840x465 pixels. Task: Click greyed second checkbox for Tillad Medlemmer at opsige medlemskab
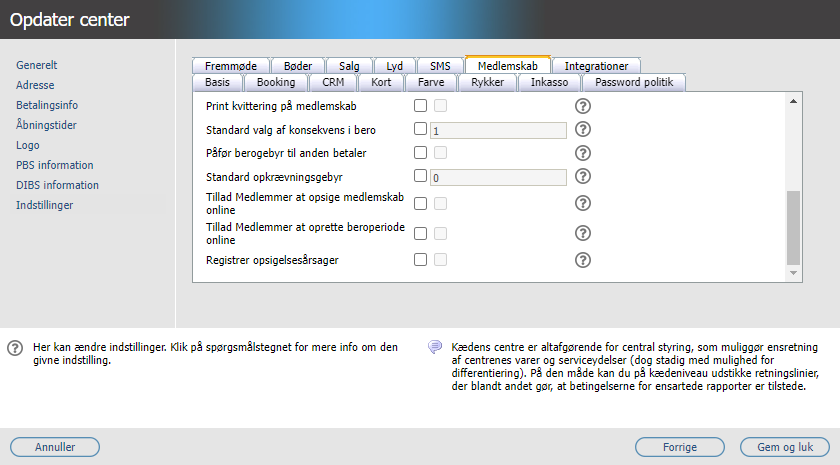tap(440, 204)
